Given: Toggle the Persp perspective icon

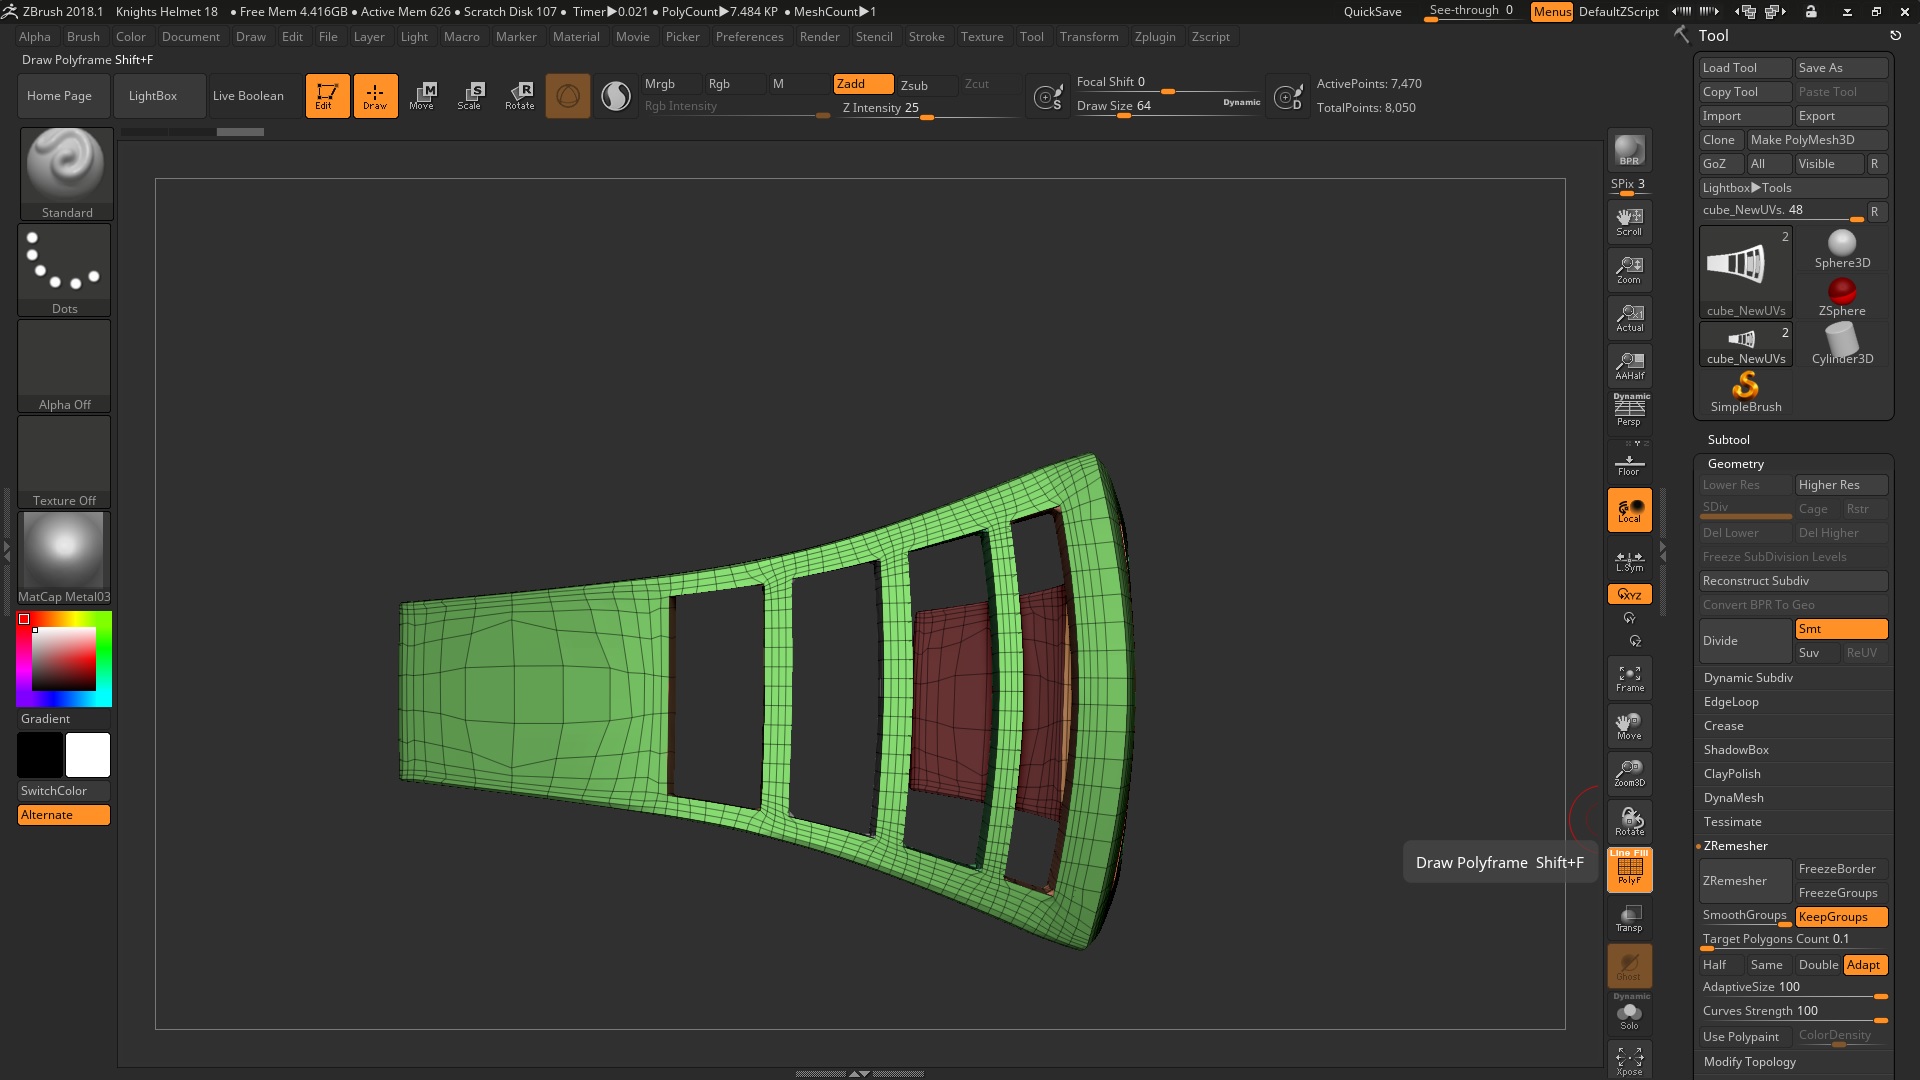Looking at the screenshot, I should pos(1629,410).
